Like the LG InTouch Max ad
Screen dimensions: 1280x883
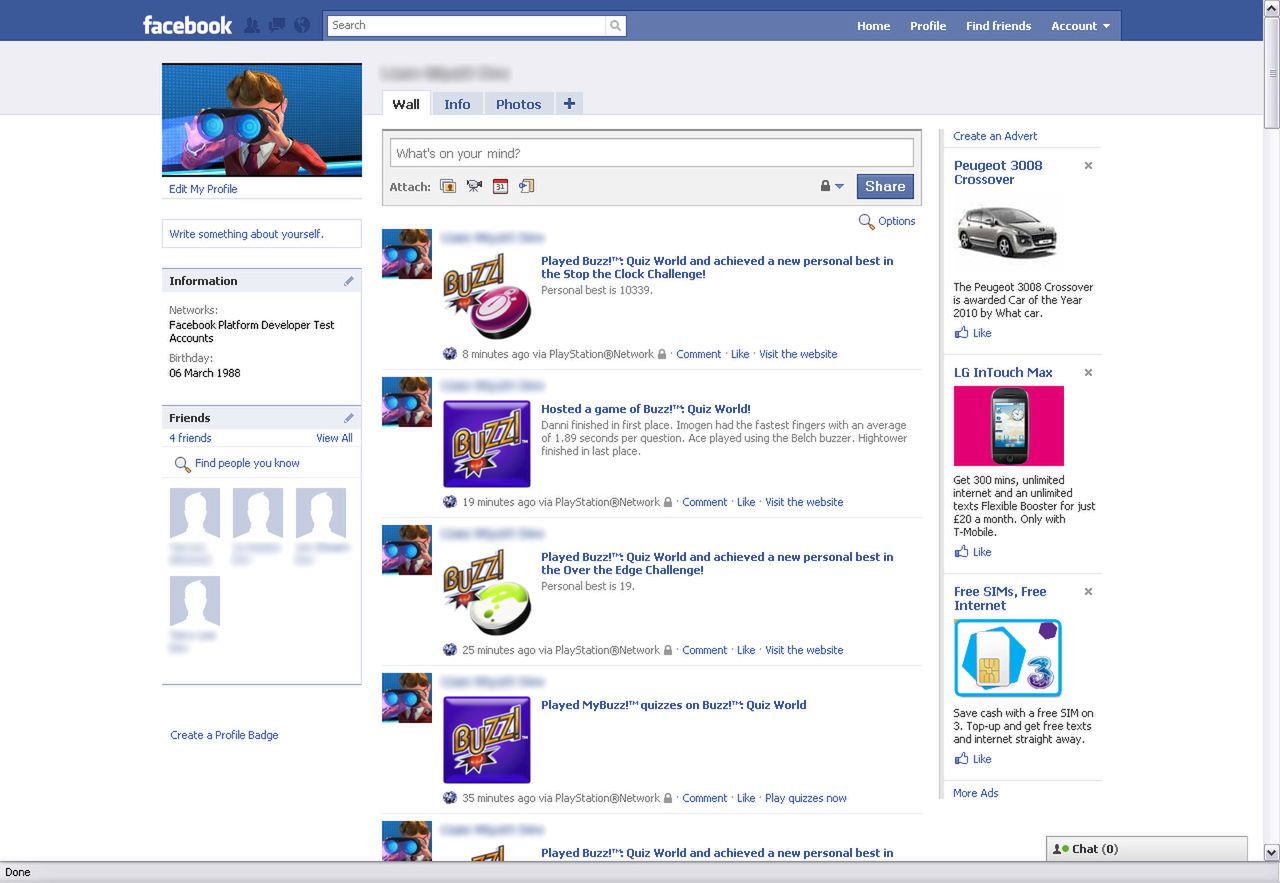click(x=973, y=552)
